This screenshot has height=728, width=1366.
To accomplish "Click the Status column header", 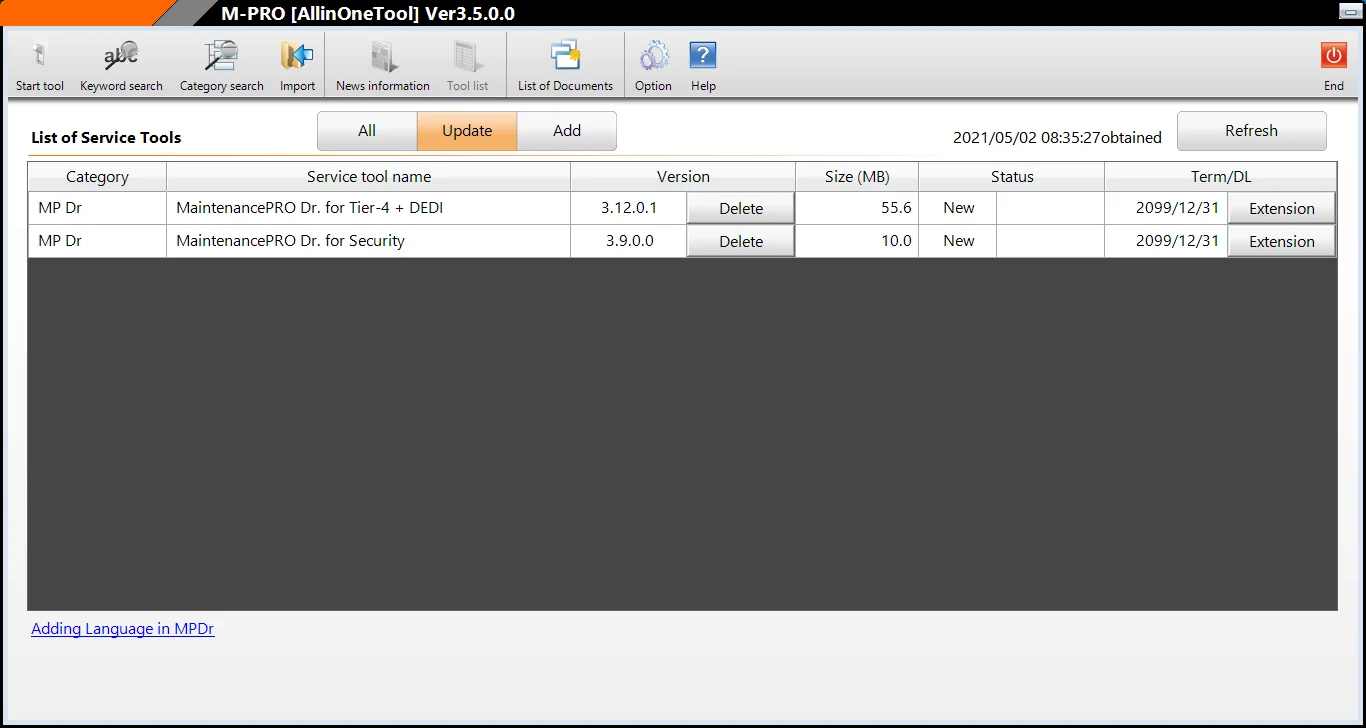I will tap(1012, 177).
